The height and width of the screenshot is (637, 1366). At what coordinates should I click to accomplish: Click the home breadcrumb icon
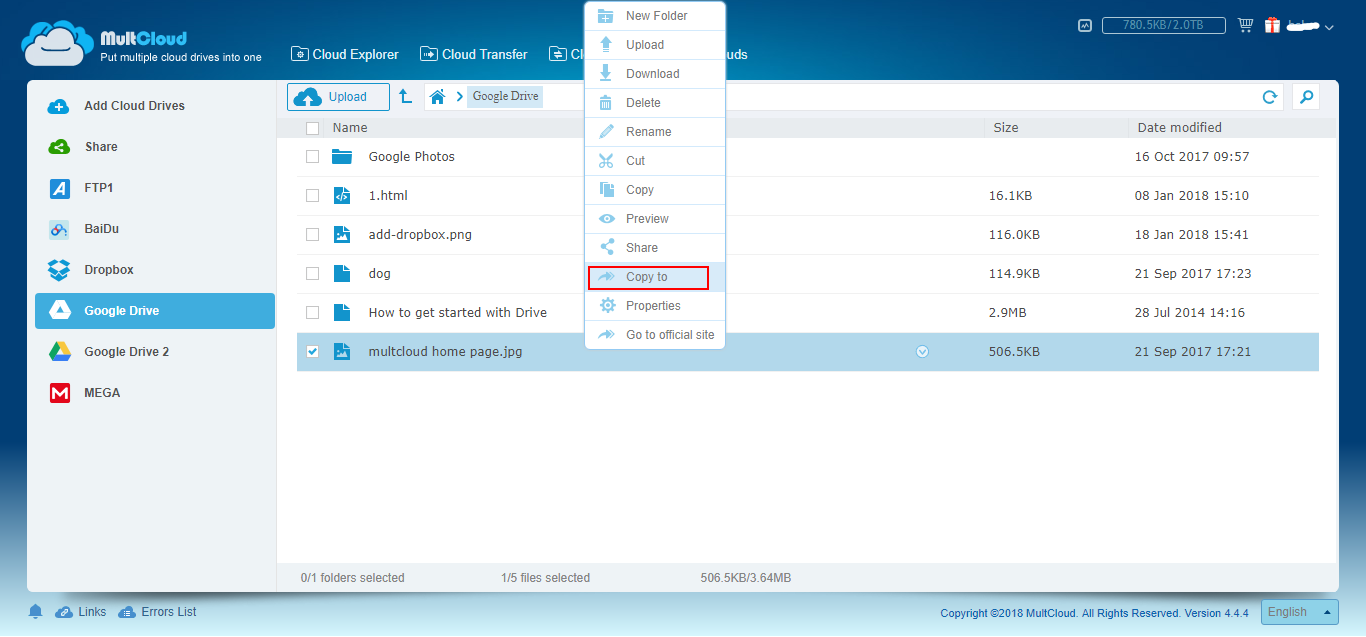436,97
